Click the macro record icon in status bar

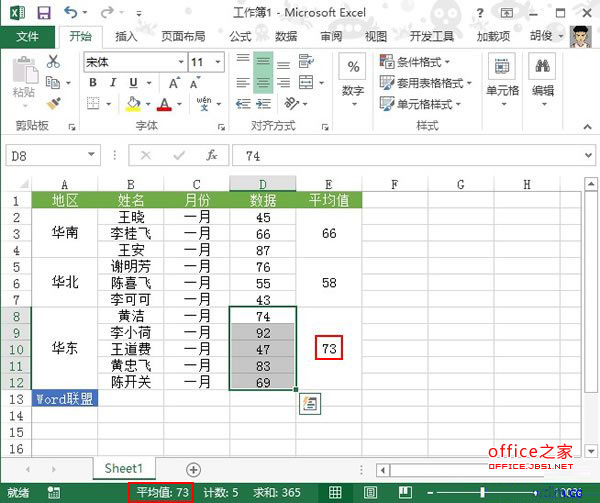(x=54, y=493)
